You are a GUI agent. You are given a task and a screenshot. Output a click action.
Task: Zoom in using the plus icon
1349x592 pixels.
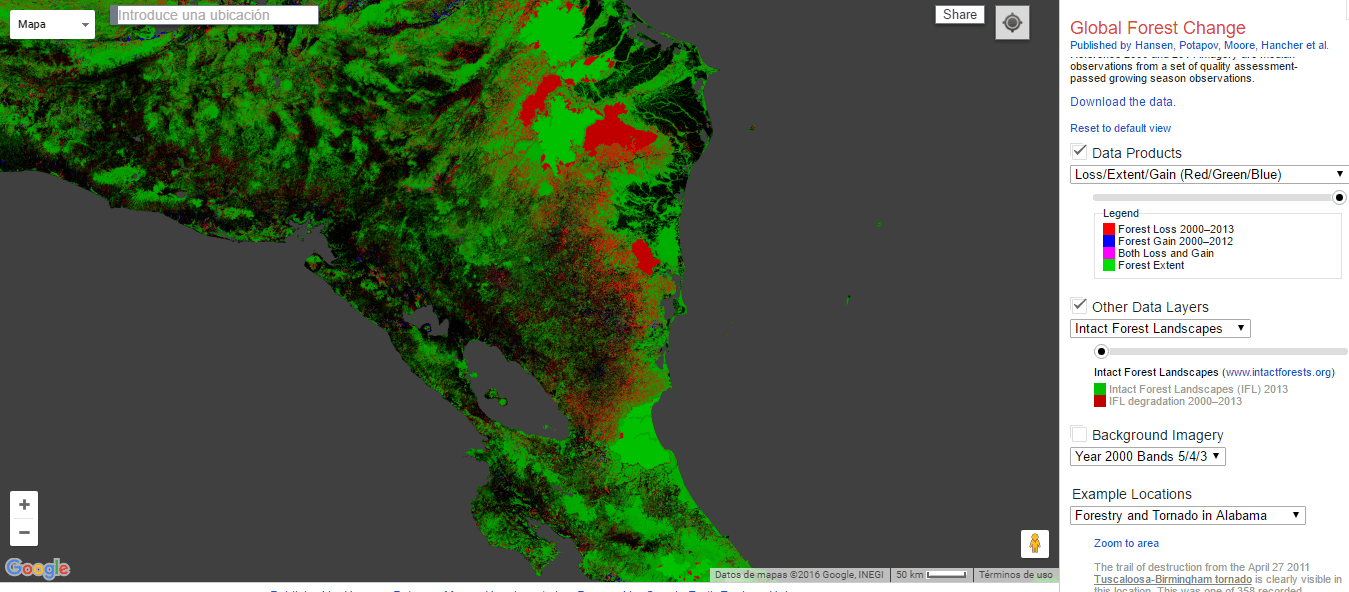click(24, 504)
